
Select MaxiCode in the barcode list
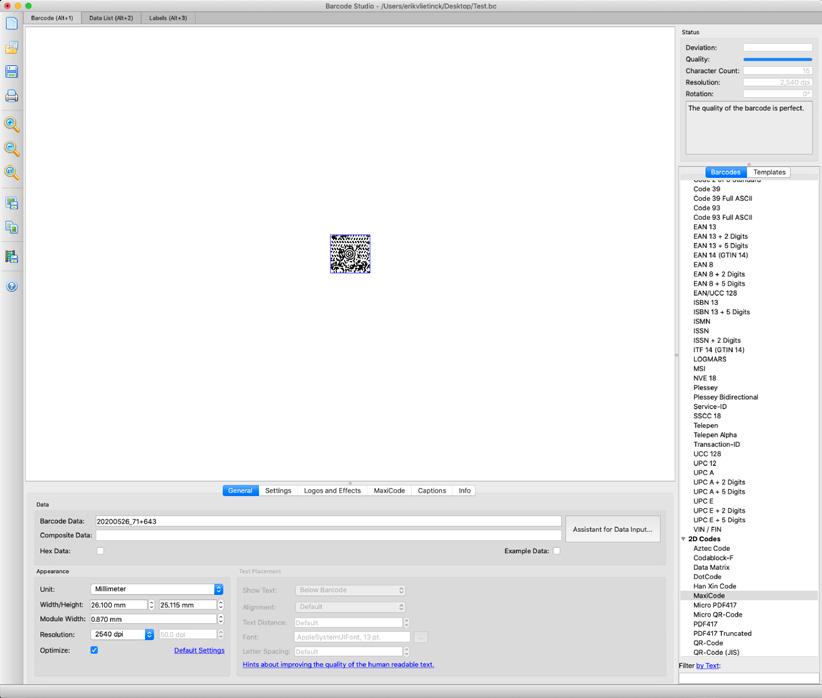click(x=709, y=596)
